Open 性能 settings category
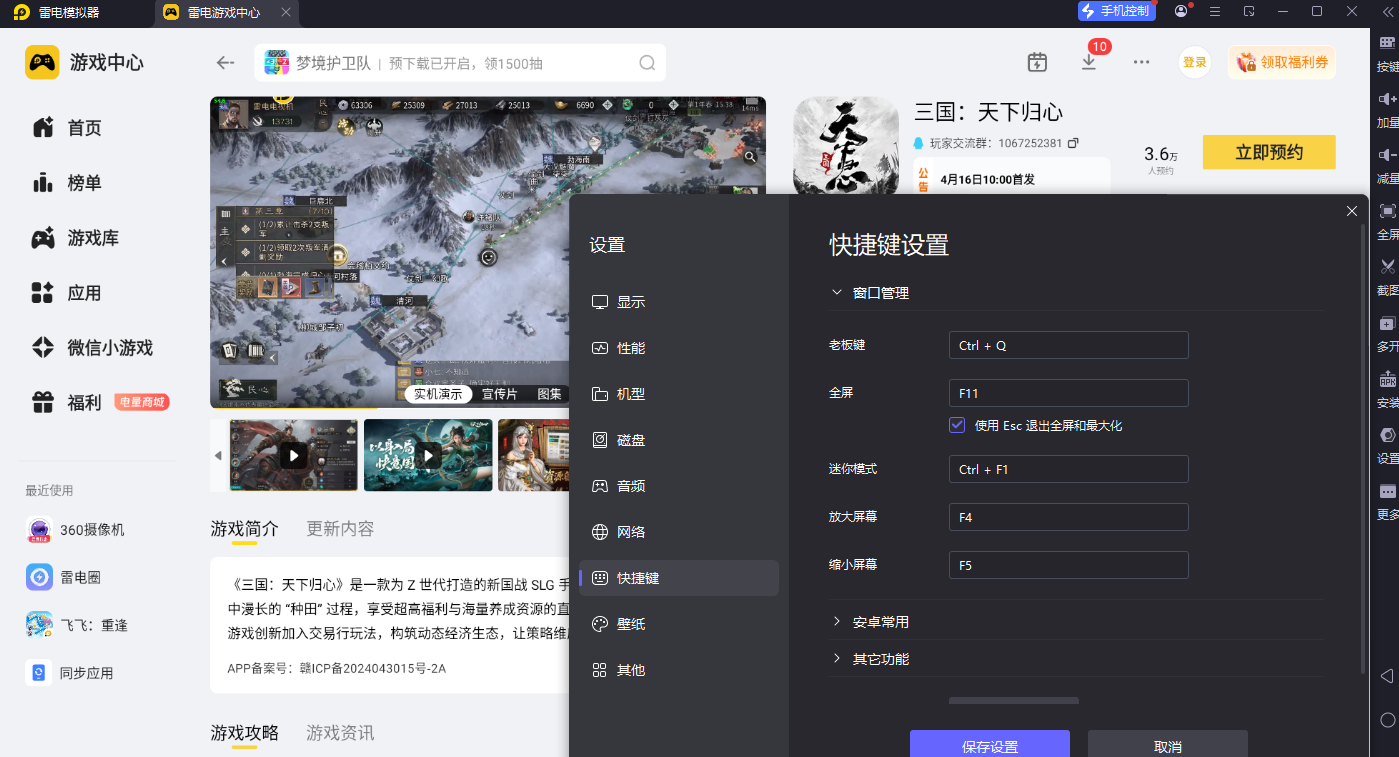This screenshot has width=1399, height=757. point(679,348)
